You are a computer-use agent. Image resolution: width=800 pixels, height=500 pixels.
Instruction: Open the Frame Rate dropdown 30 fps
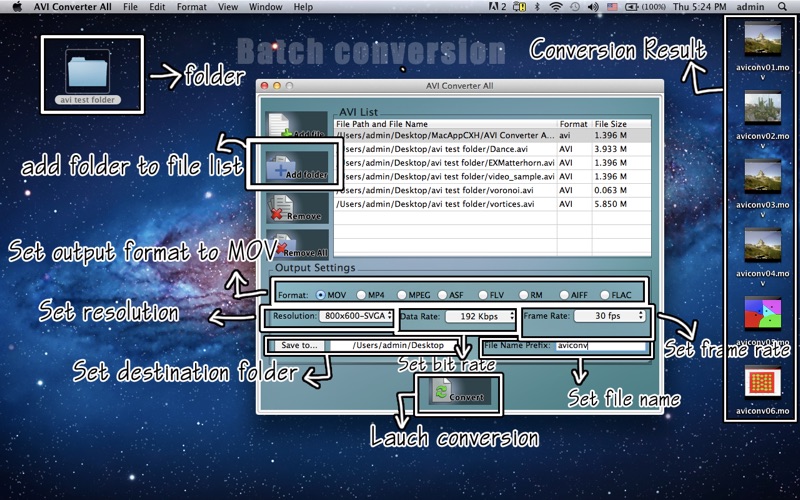tap(609, 316)
